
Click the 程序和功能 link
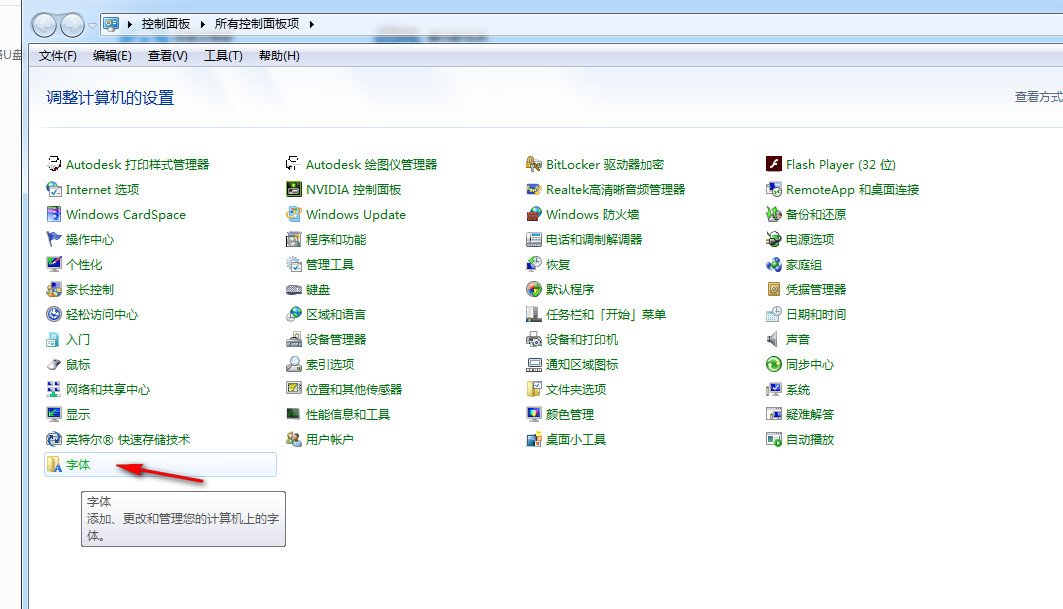click(335, 240)
